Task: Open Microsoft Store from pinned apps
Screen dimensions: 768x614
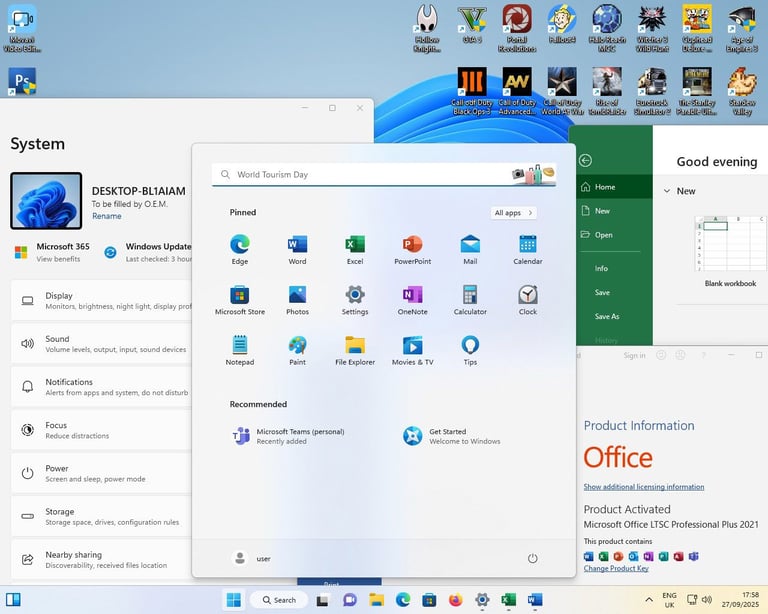Action: 240,300
